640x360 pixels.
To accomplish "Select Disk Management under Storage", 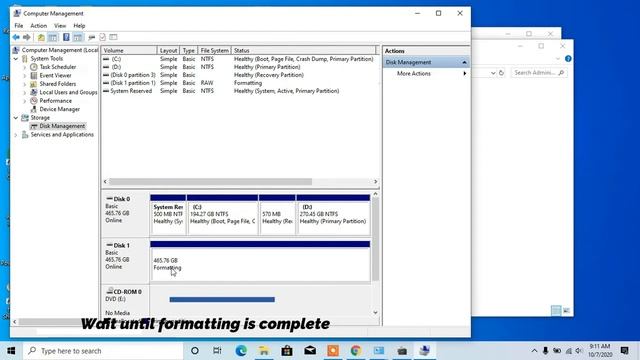I will point(62,126).
